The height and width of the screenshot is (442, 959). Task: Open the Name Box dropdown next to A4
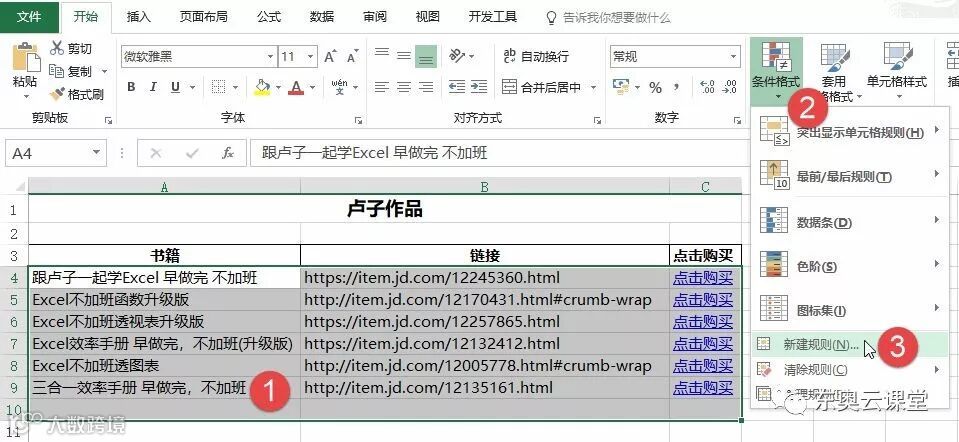[95, 153]
